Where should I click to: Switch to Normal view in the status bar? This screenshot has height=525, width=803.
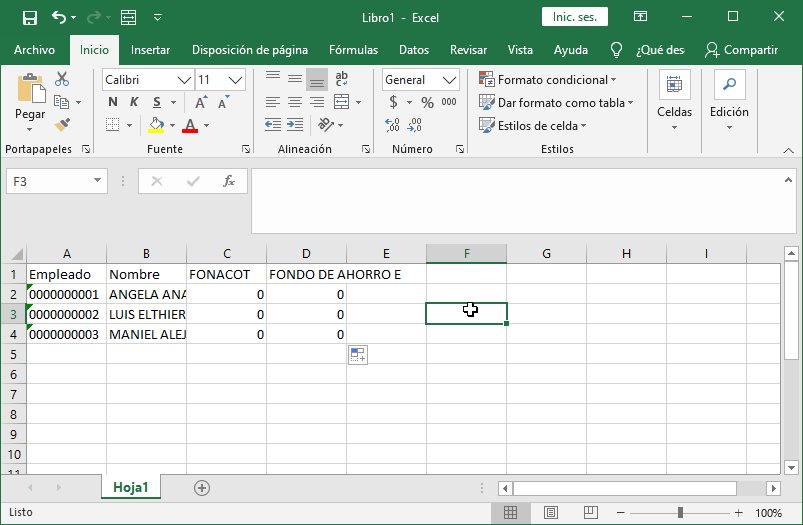click(x=511, y=512)
